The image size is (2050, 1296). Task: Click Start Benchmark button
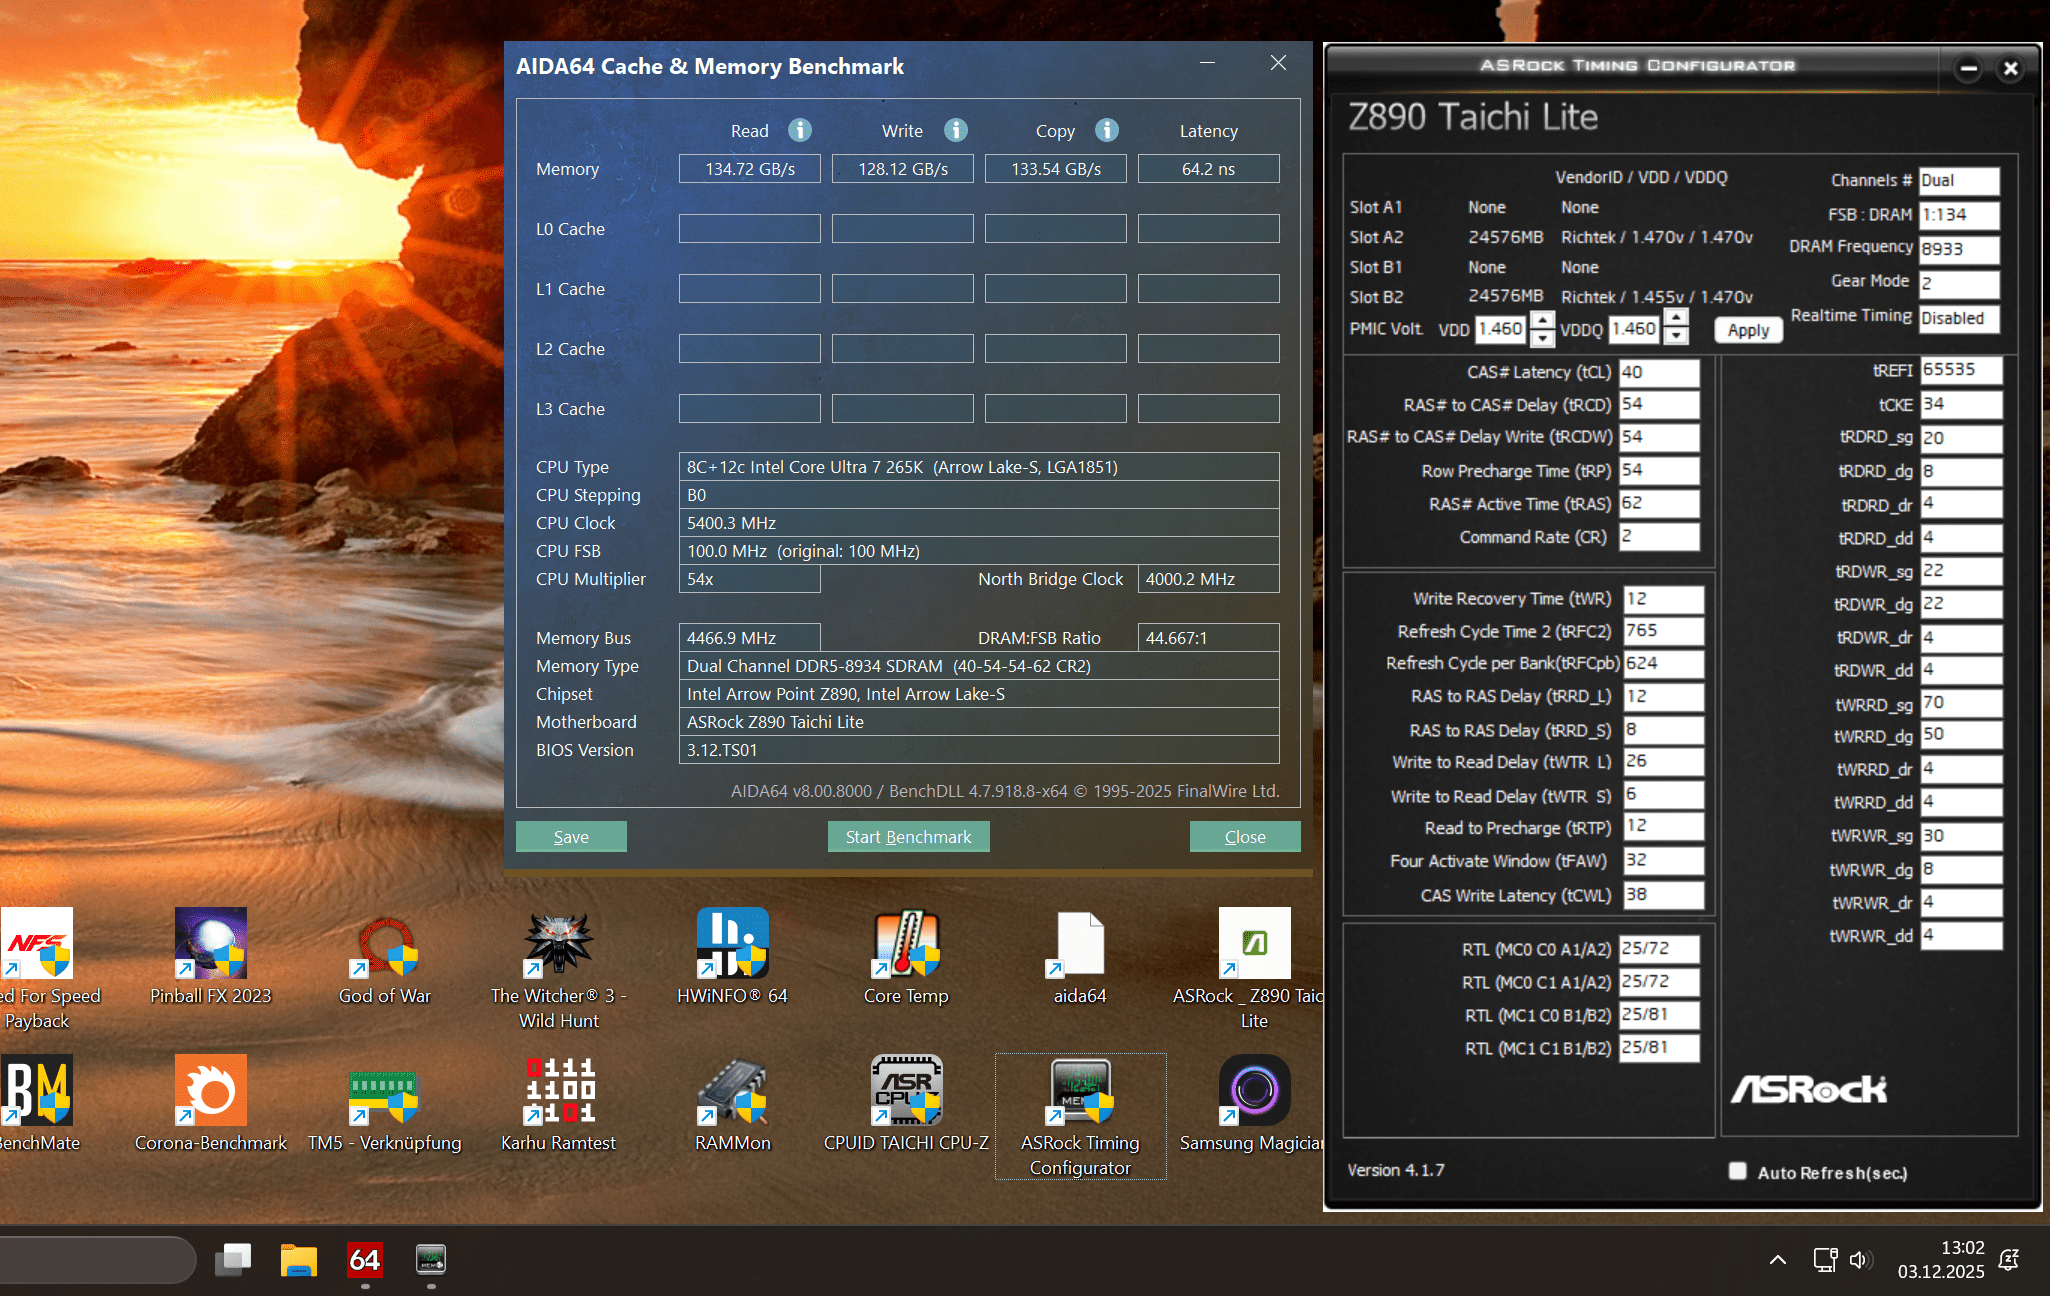pyautogui.click(x=908, y=837)
